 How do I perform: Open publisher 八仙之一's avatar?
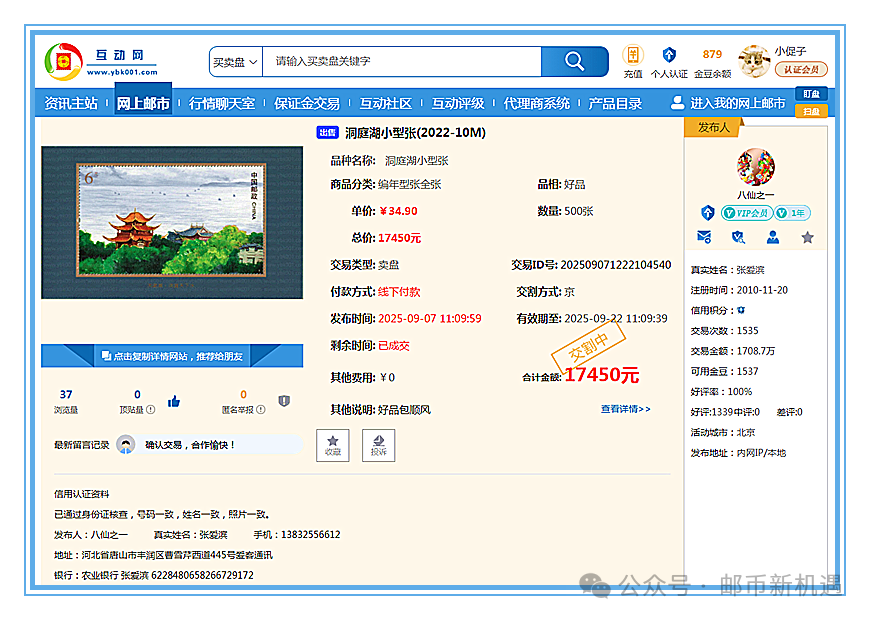pyautogui.click(x=756, y=167)
